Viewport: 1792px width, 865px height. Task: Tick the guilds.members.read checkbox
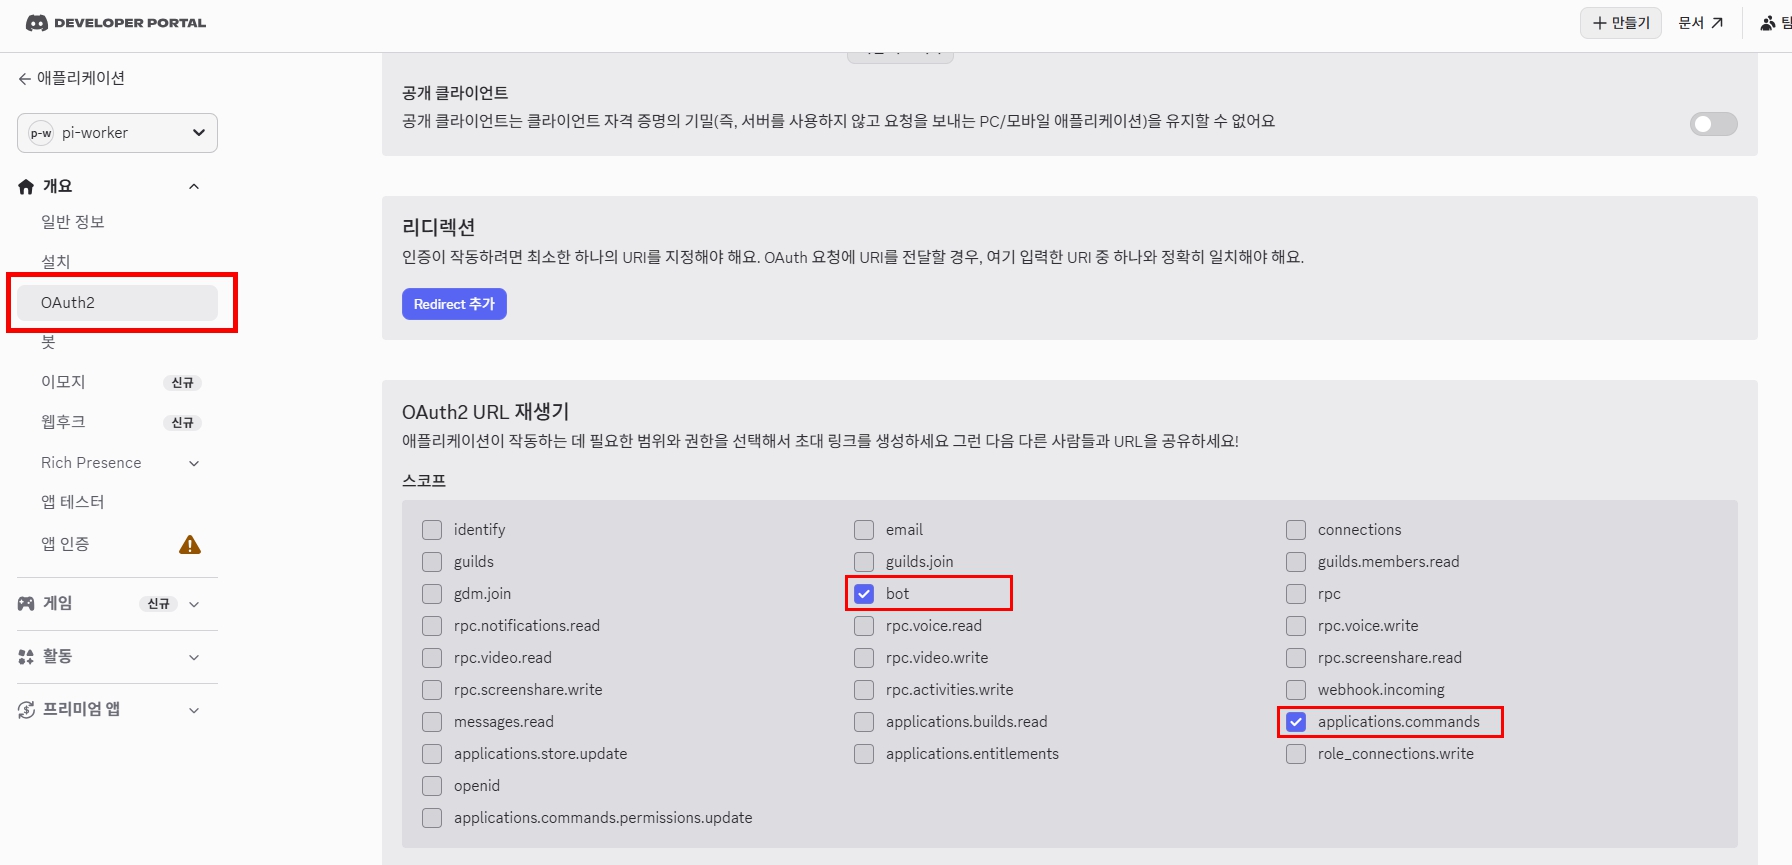tap(1296, 562)
